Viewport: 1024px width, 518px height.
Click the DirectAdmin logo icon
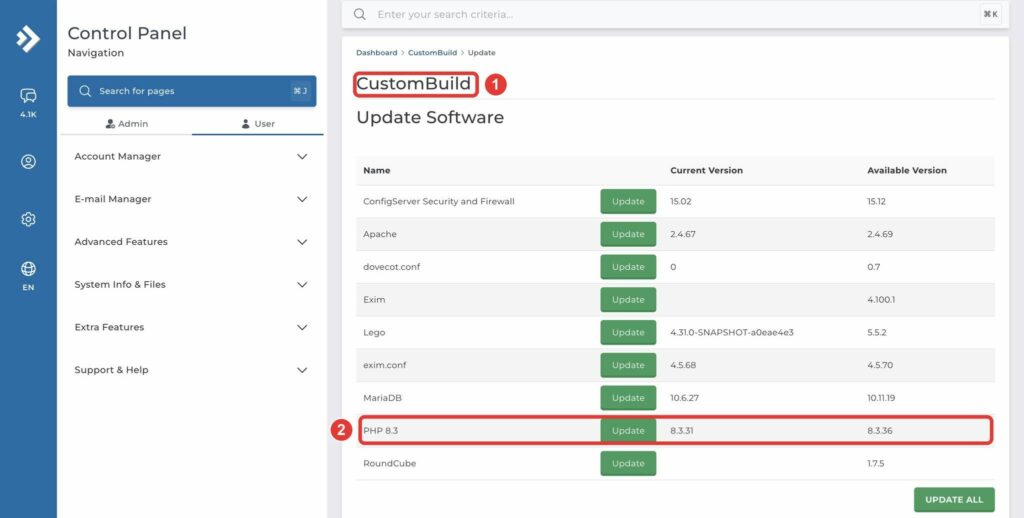[28, 39]
